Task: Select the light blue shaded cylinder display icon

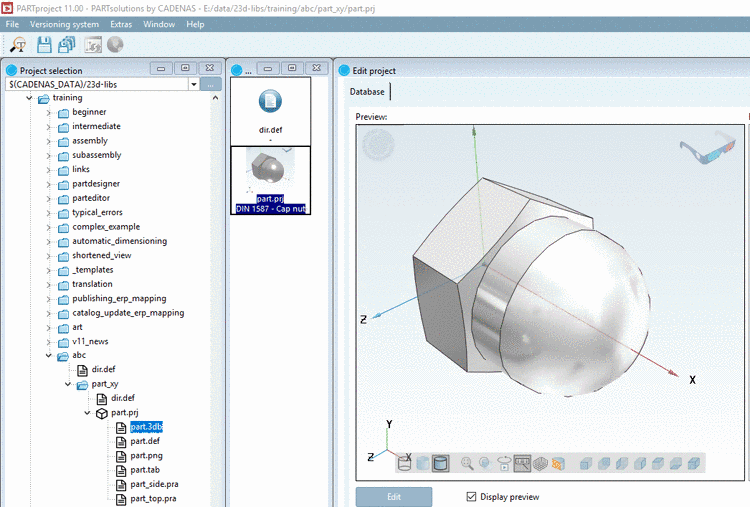Action: 422,463
